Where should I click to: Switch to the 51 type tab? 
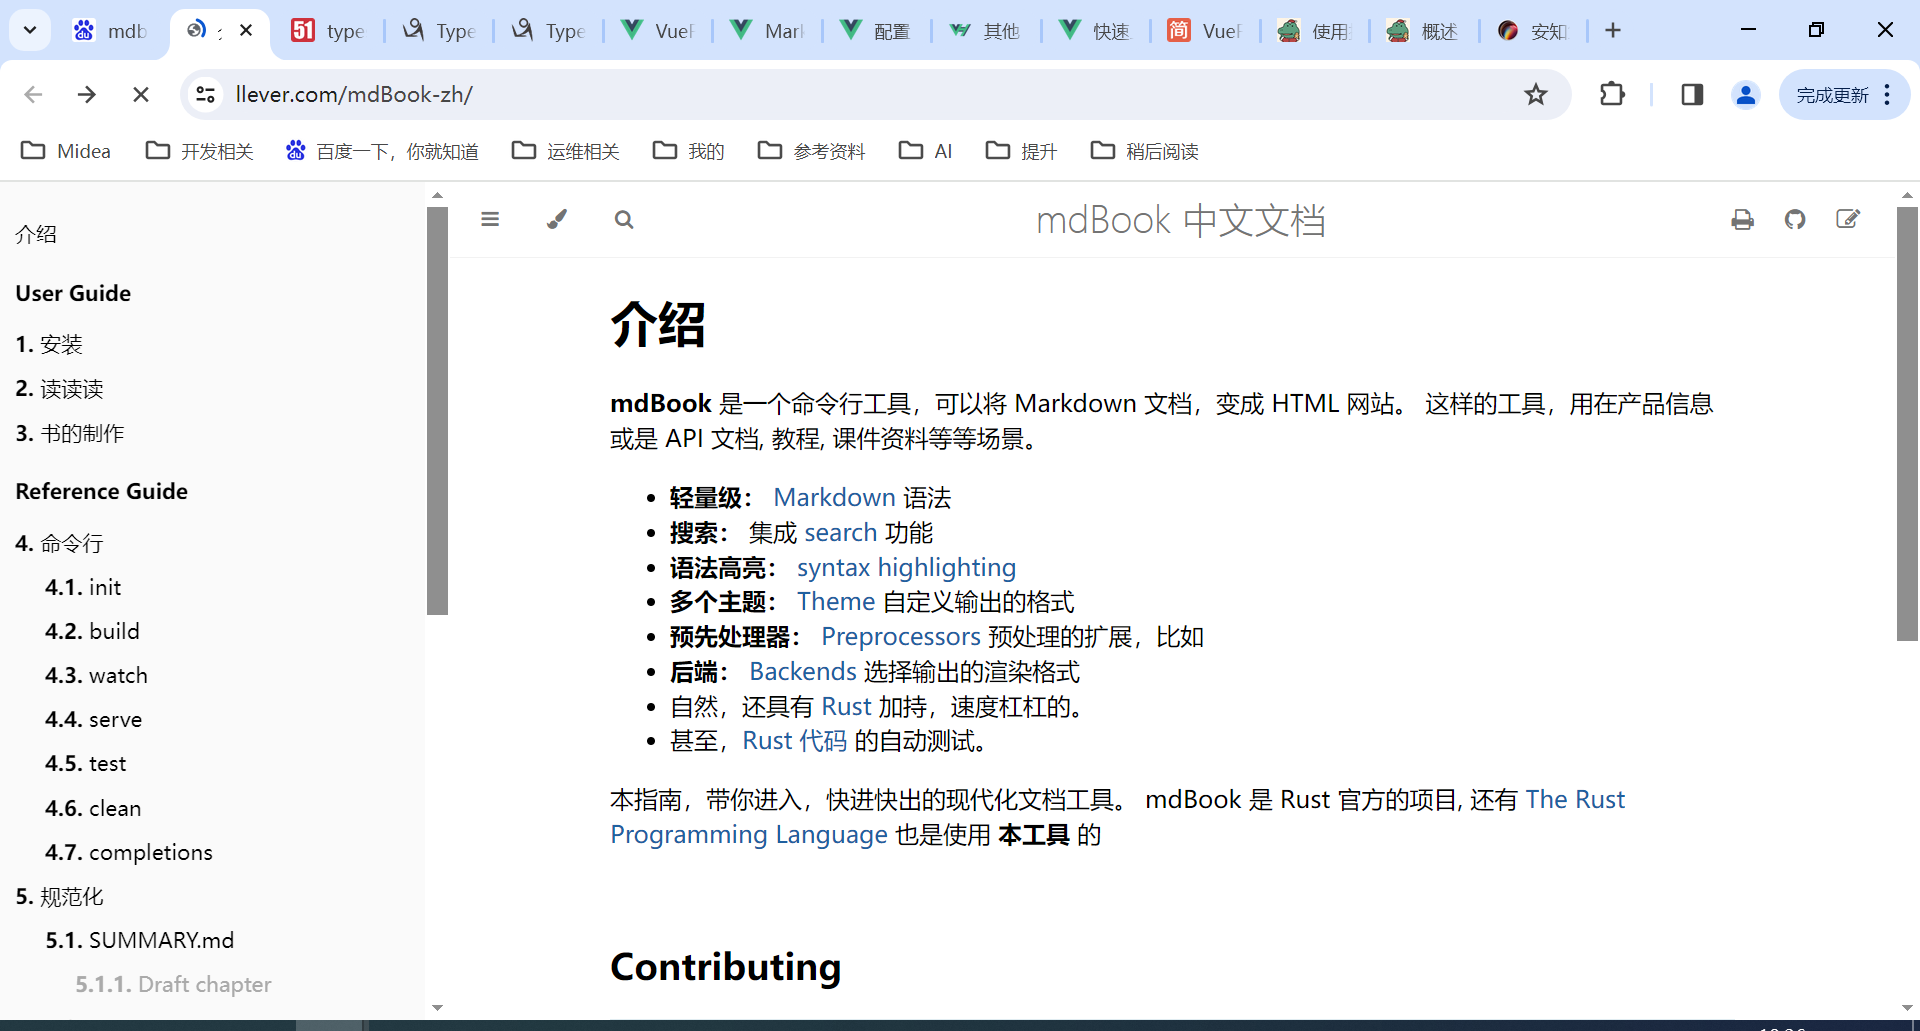tap(328, 30)
